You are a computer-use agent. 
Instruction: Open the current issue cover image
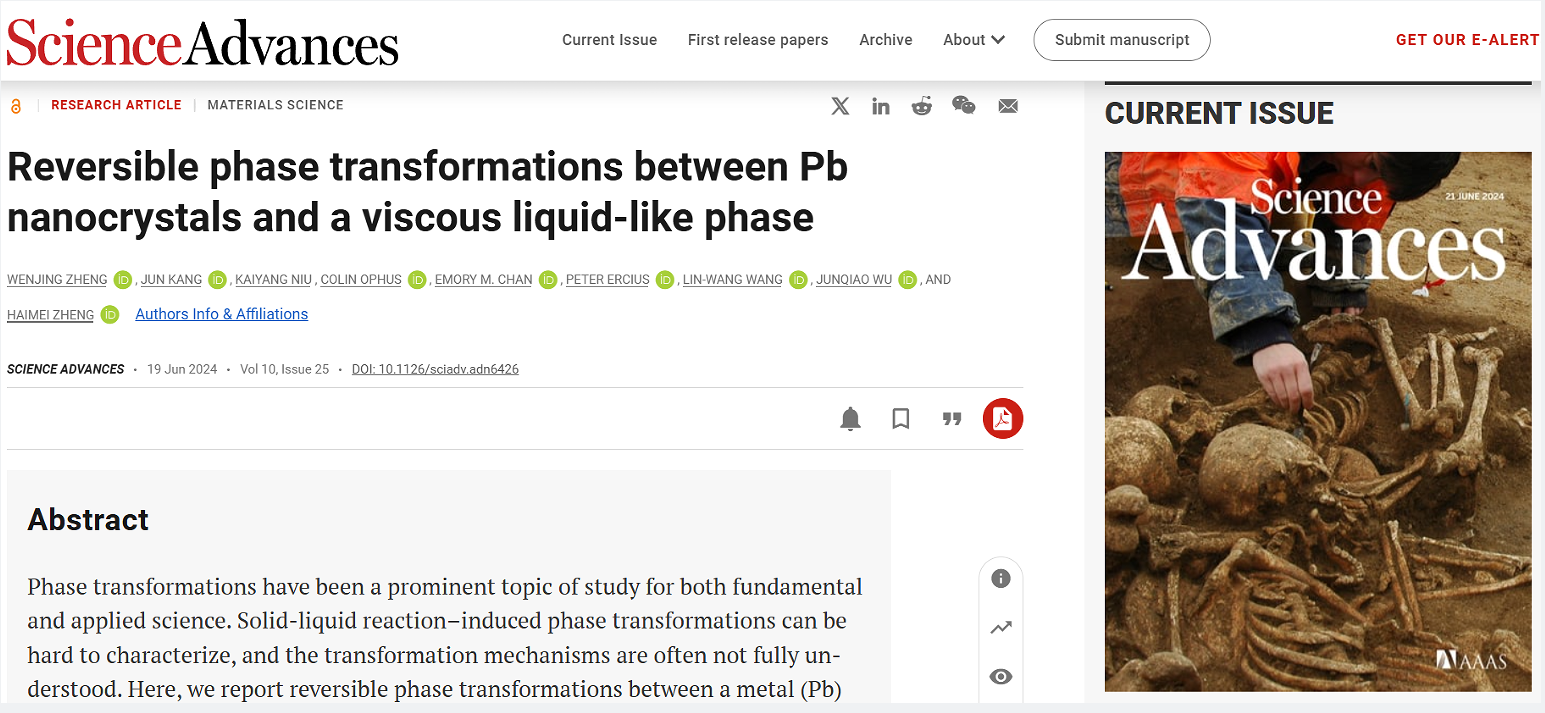(1317, 421)
